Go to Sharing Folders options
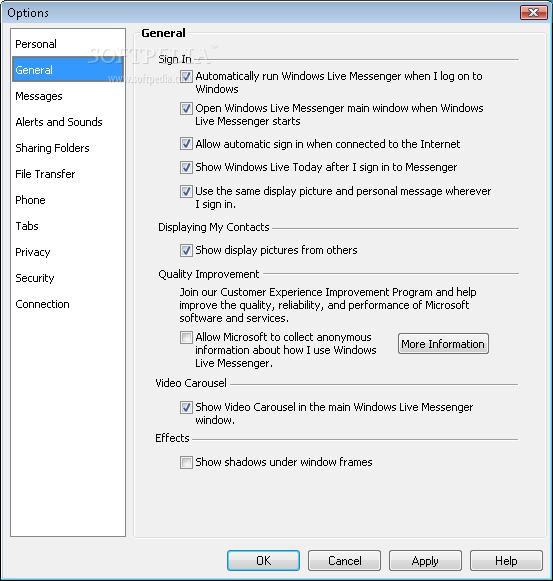The width and height of the screenshot is (553, 581). (67, 148)
